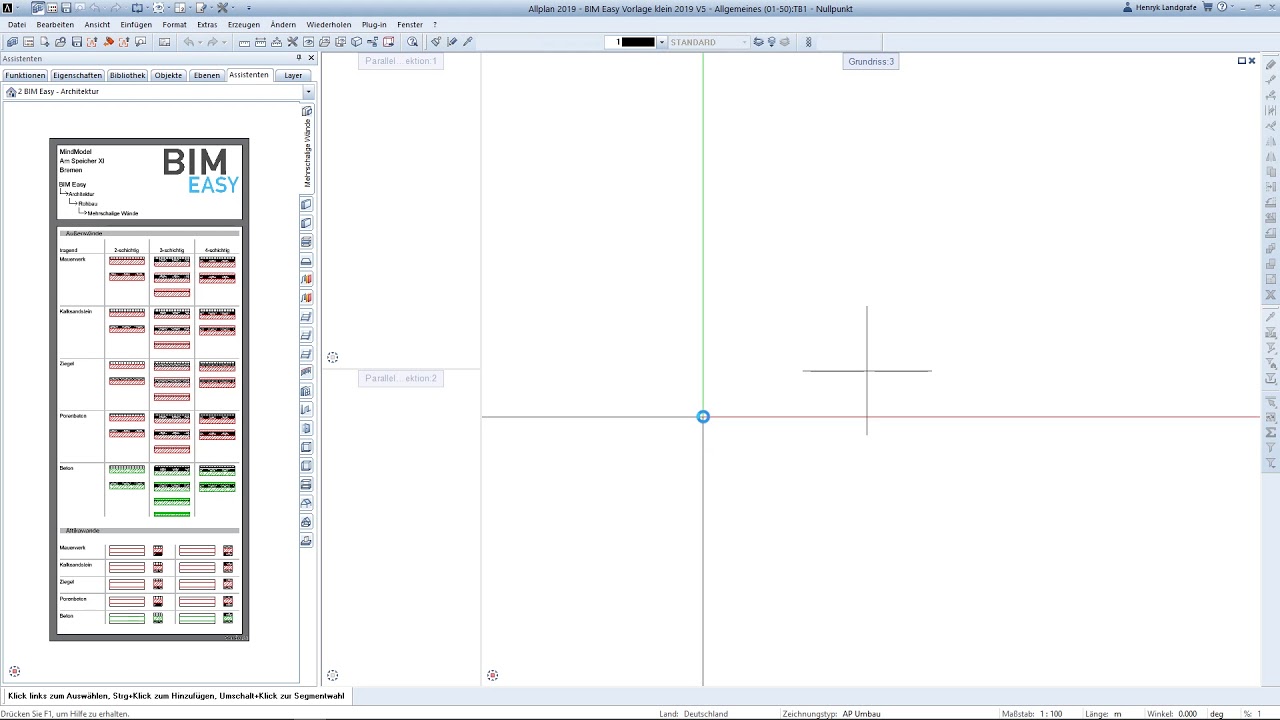This screenshot has width=1280, height=720.
Task: Click the measure ruler icon in toolbar
Action: [x=244, y=42]
